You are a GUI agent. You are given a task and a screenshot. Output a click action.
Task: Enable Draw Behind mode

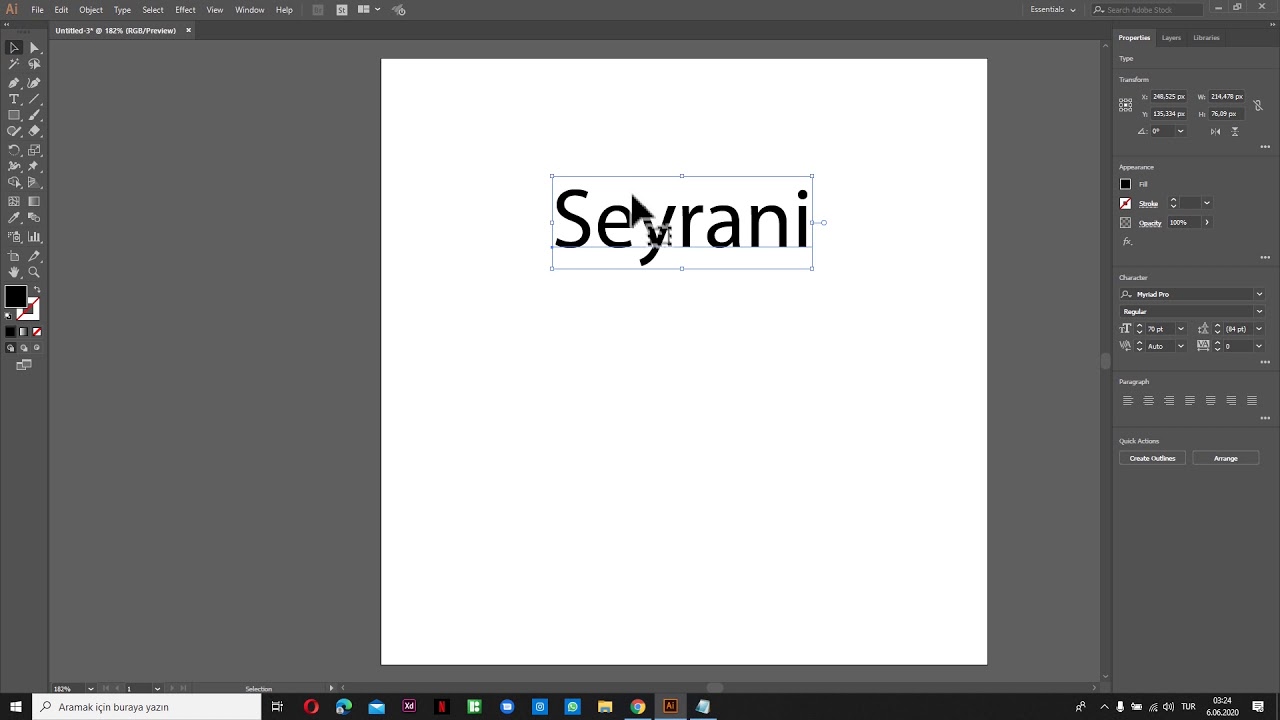click(x=24, y=348)
